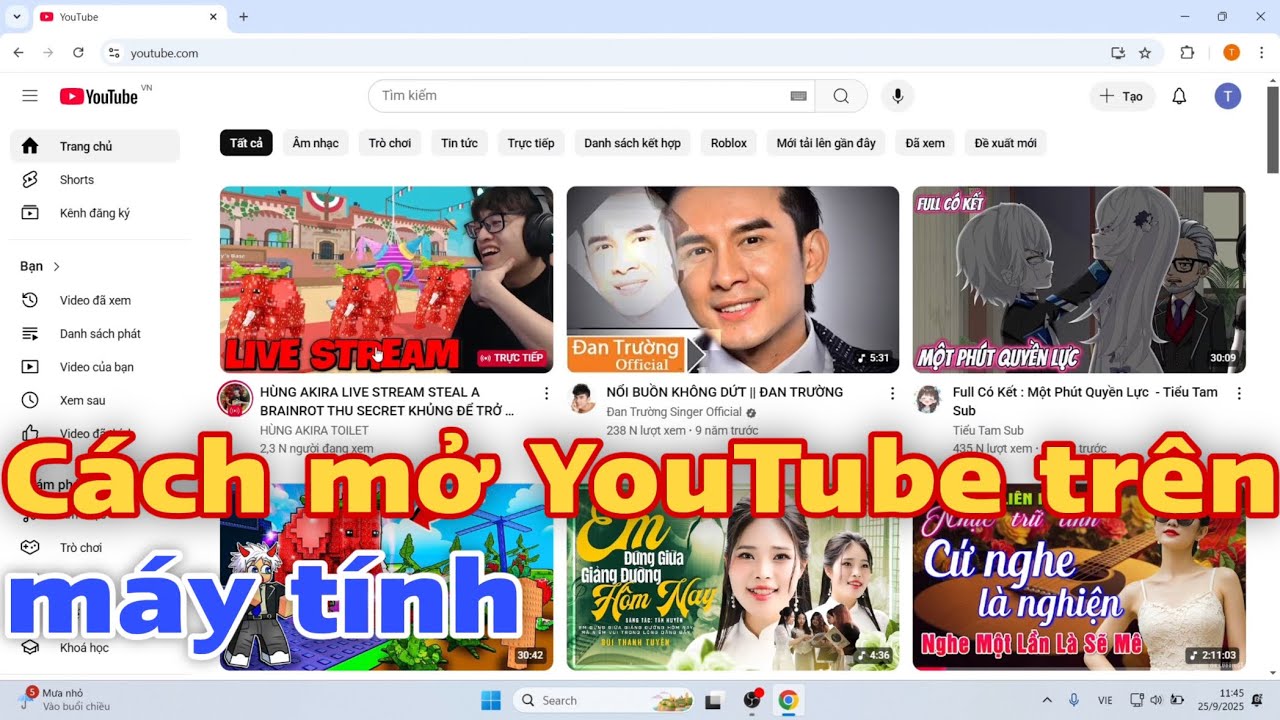Start voice search with the microphone
1280x720 pixels.
tap(898, 96)
